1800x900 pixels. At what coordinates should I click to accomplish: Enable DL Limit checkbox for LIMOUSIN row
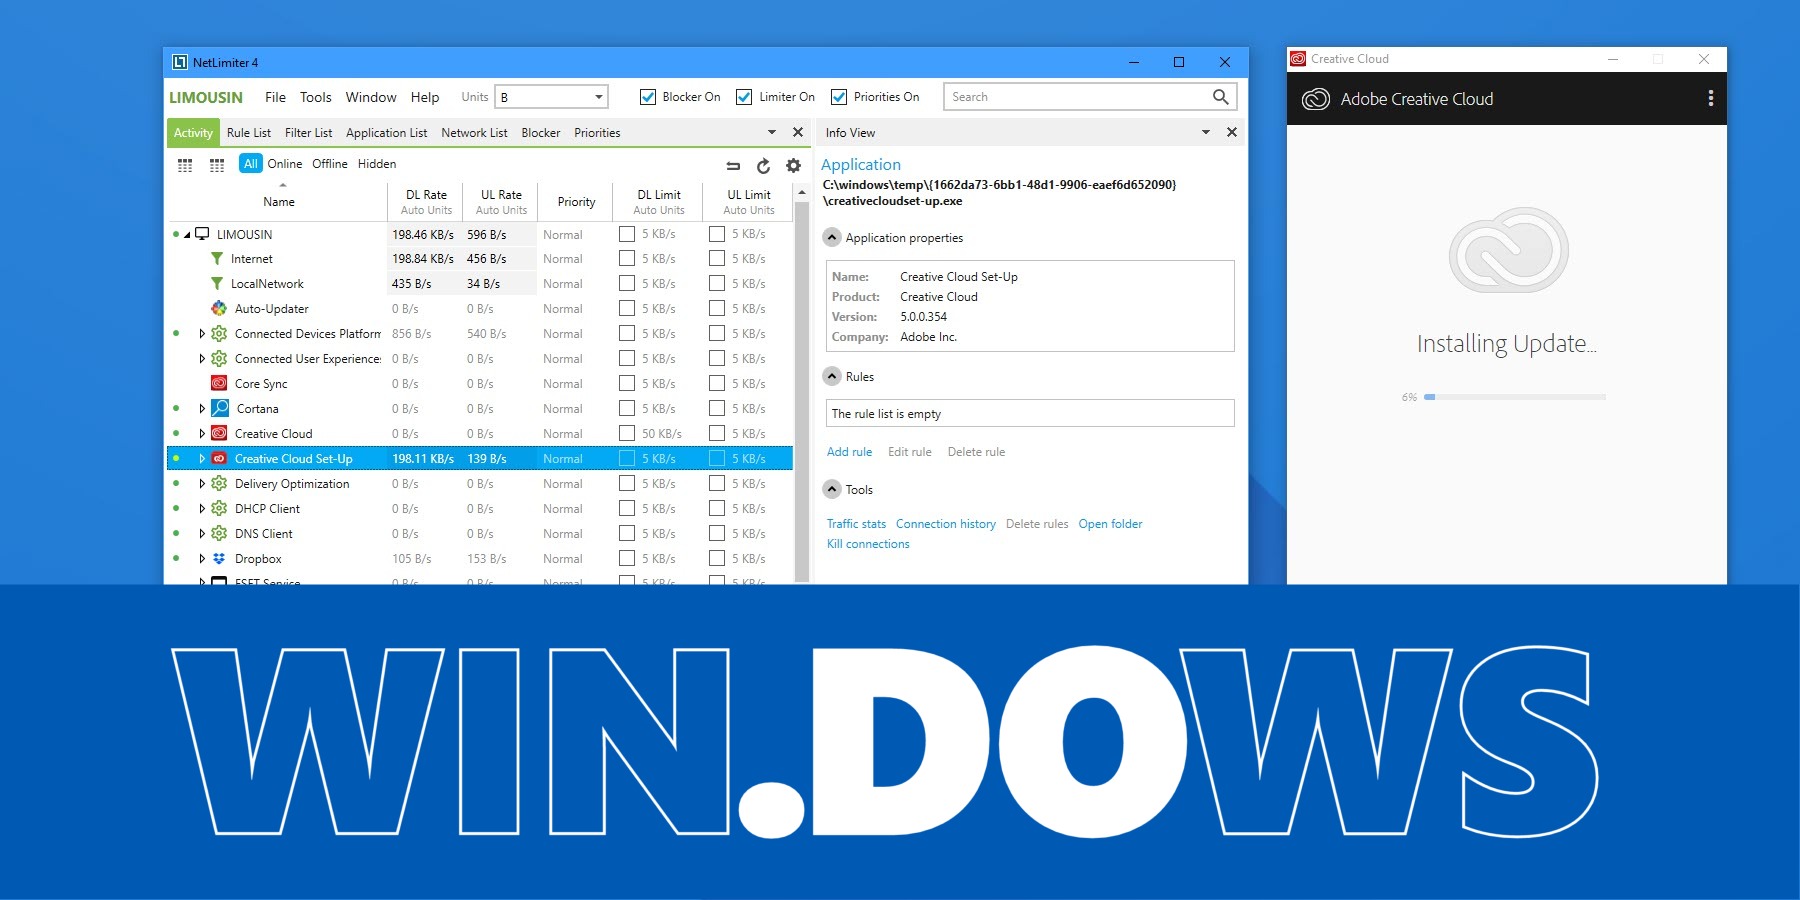pyautogui.click(x=627, y=234)
